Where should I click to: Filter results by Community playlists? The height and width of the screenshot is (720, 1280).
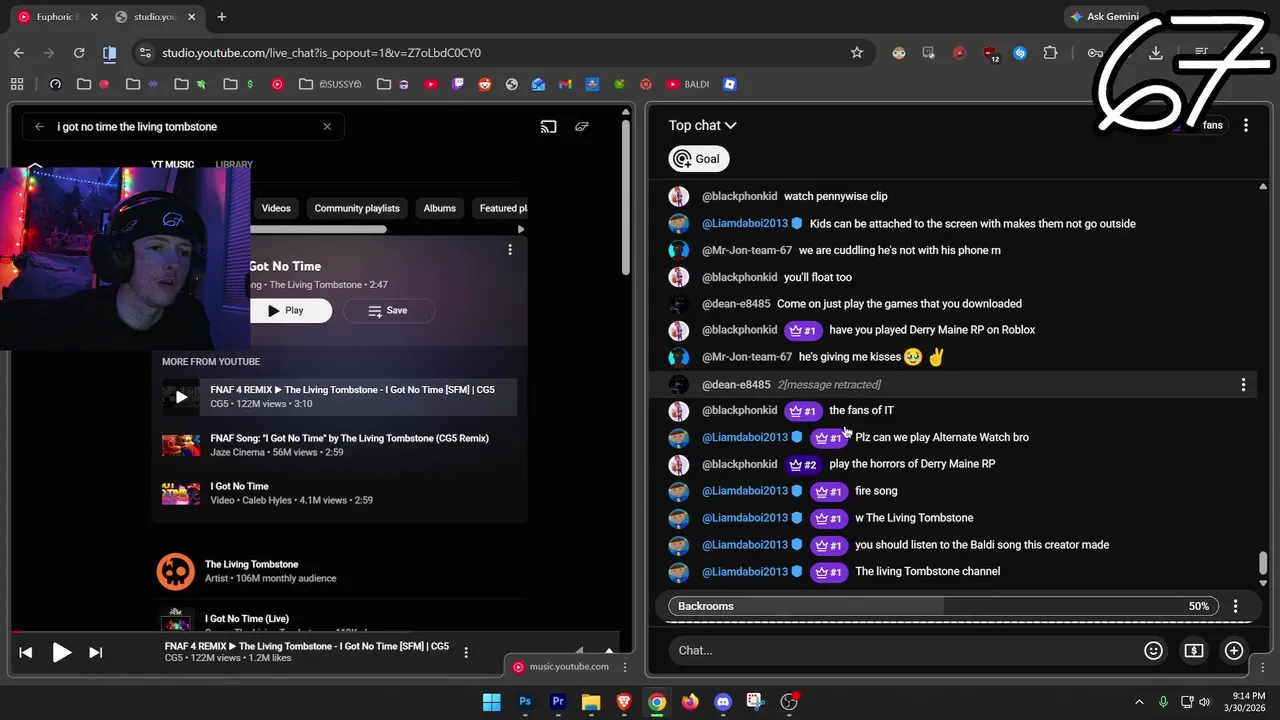click(x=357, y=208)
